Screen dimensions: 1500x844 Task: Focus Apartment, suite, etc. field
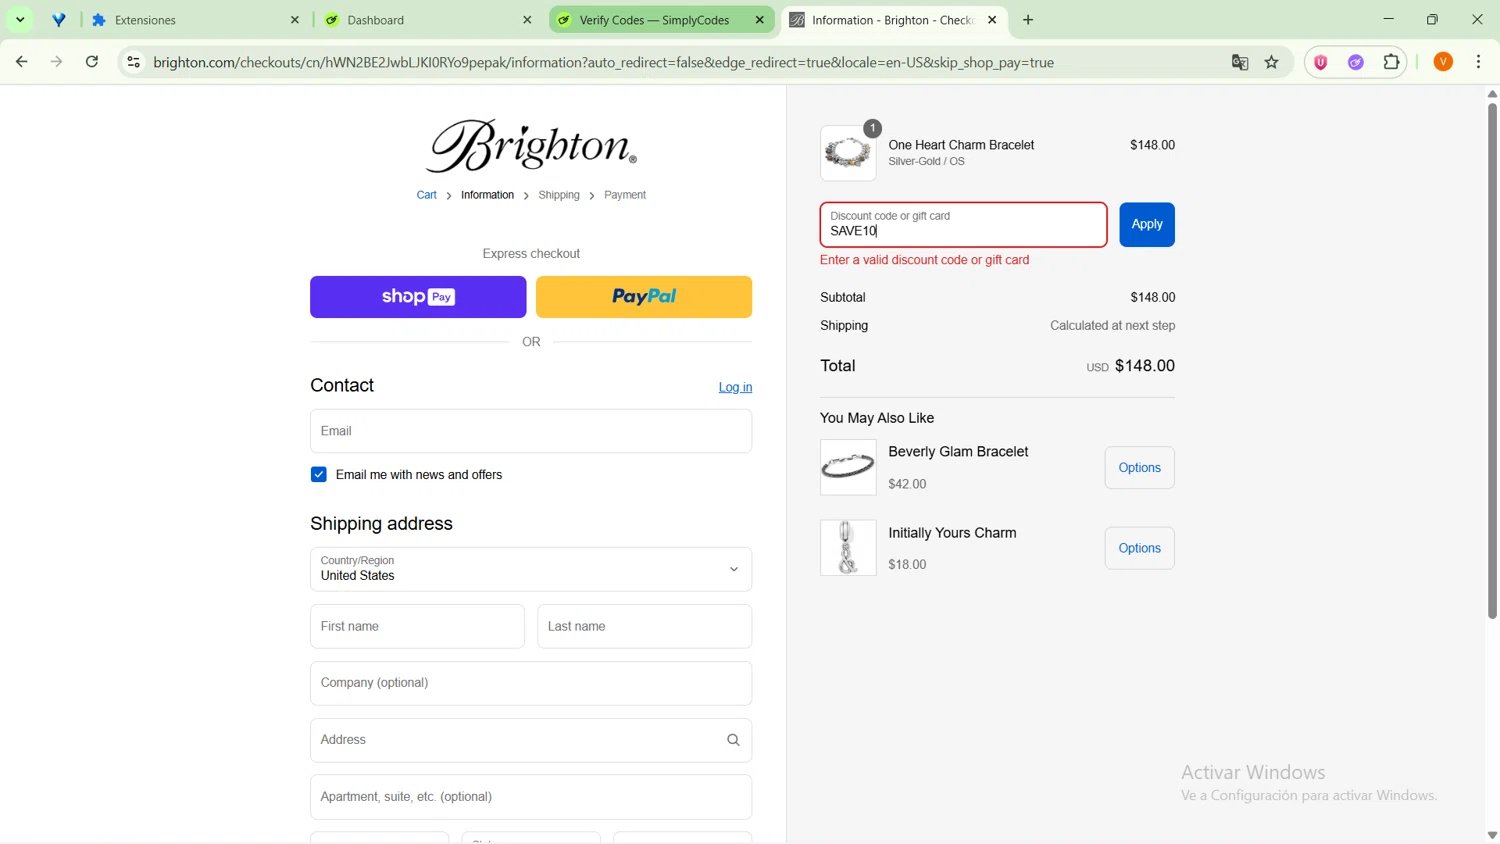pos(531,797)
